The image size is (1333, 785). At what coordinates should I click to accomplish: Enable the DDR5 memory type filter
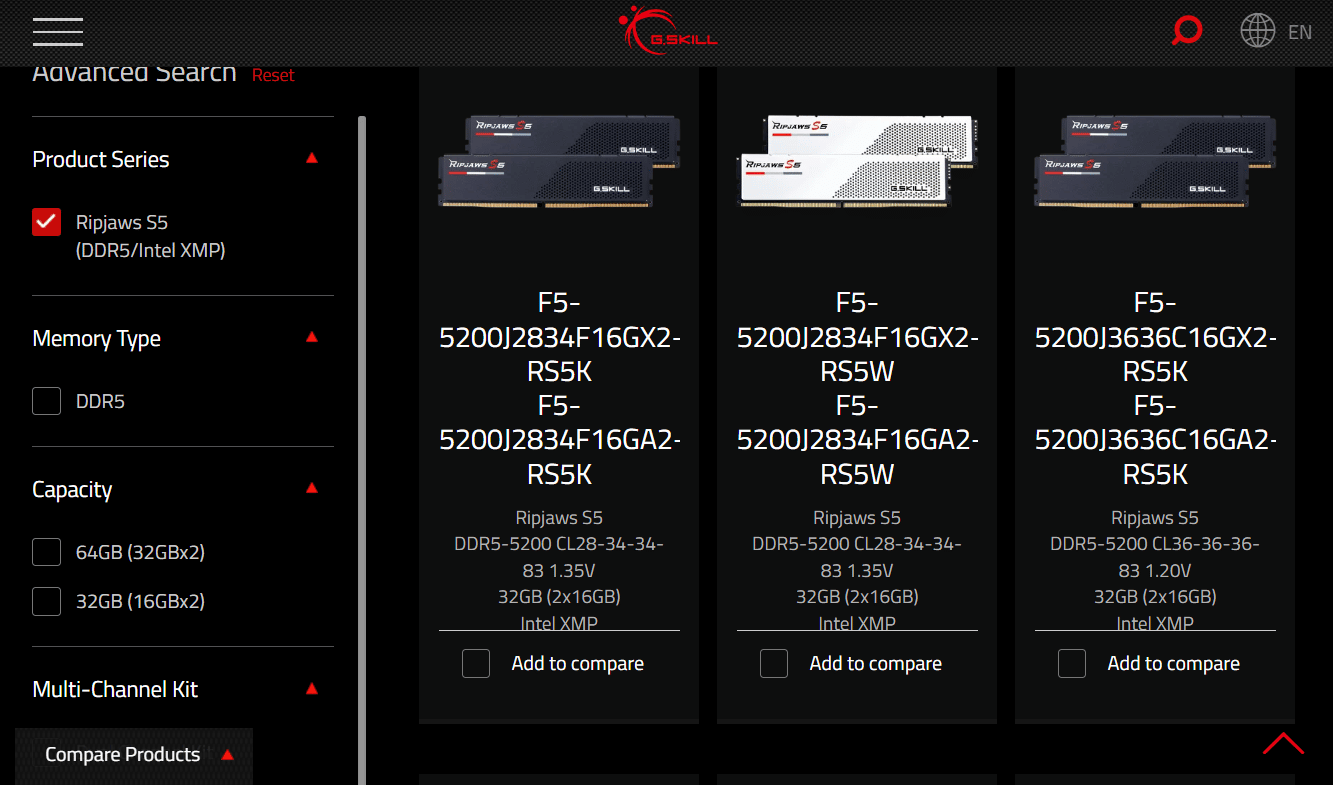(46, 400)
